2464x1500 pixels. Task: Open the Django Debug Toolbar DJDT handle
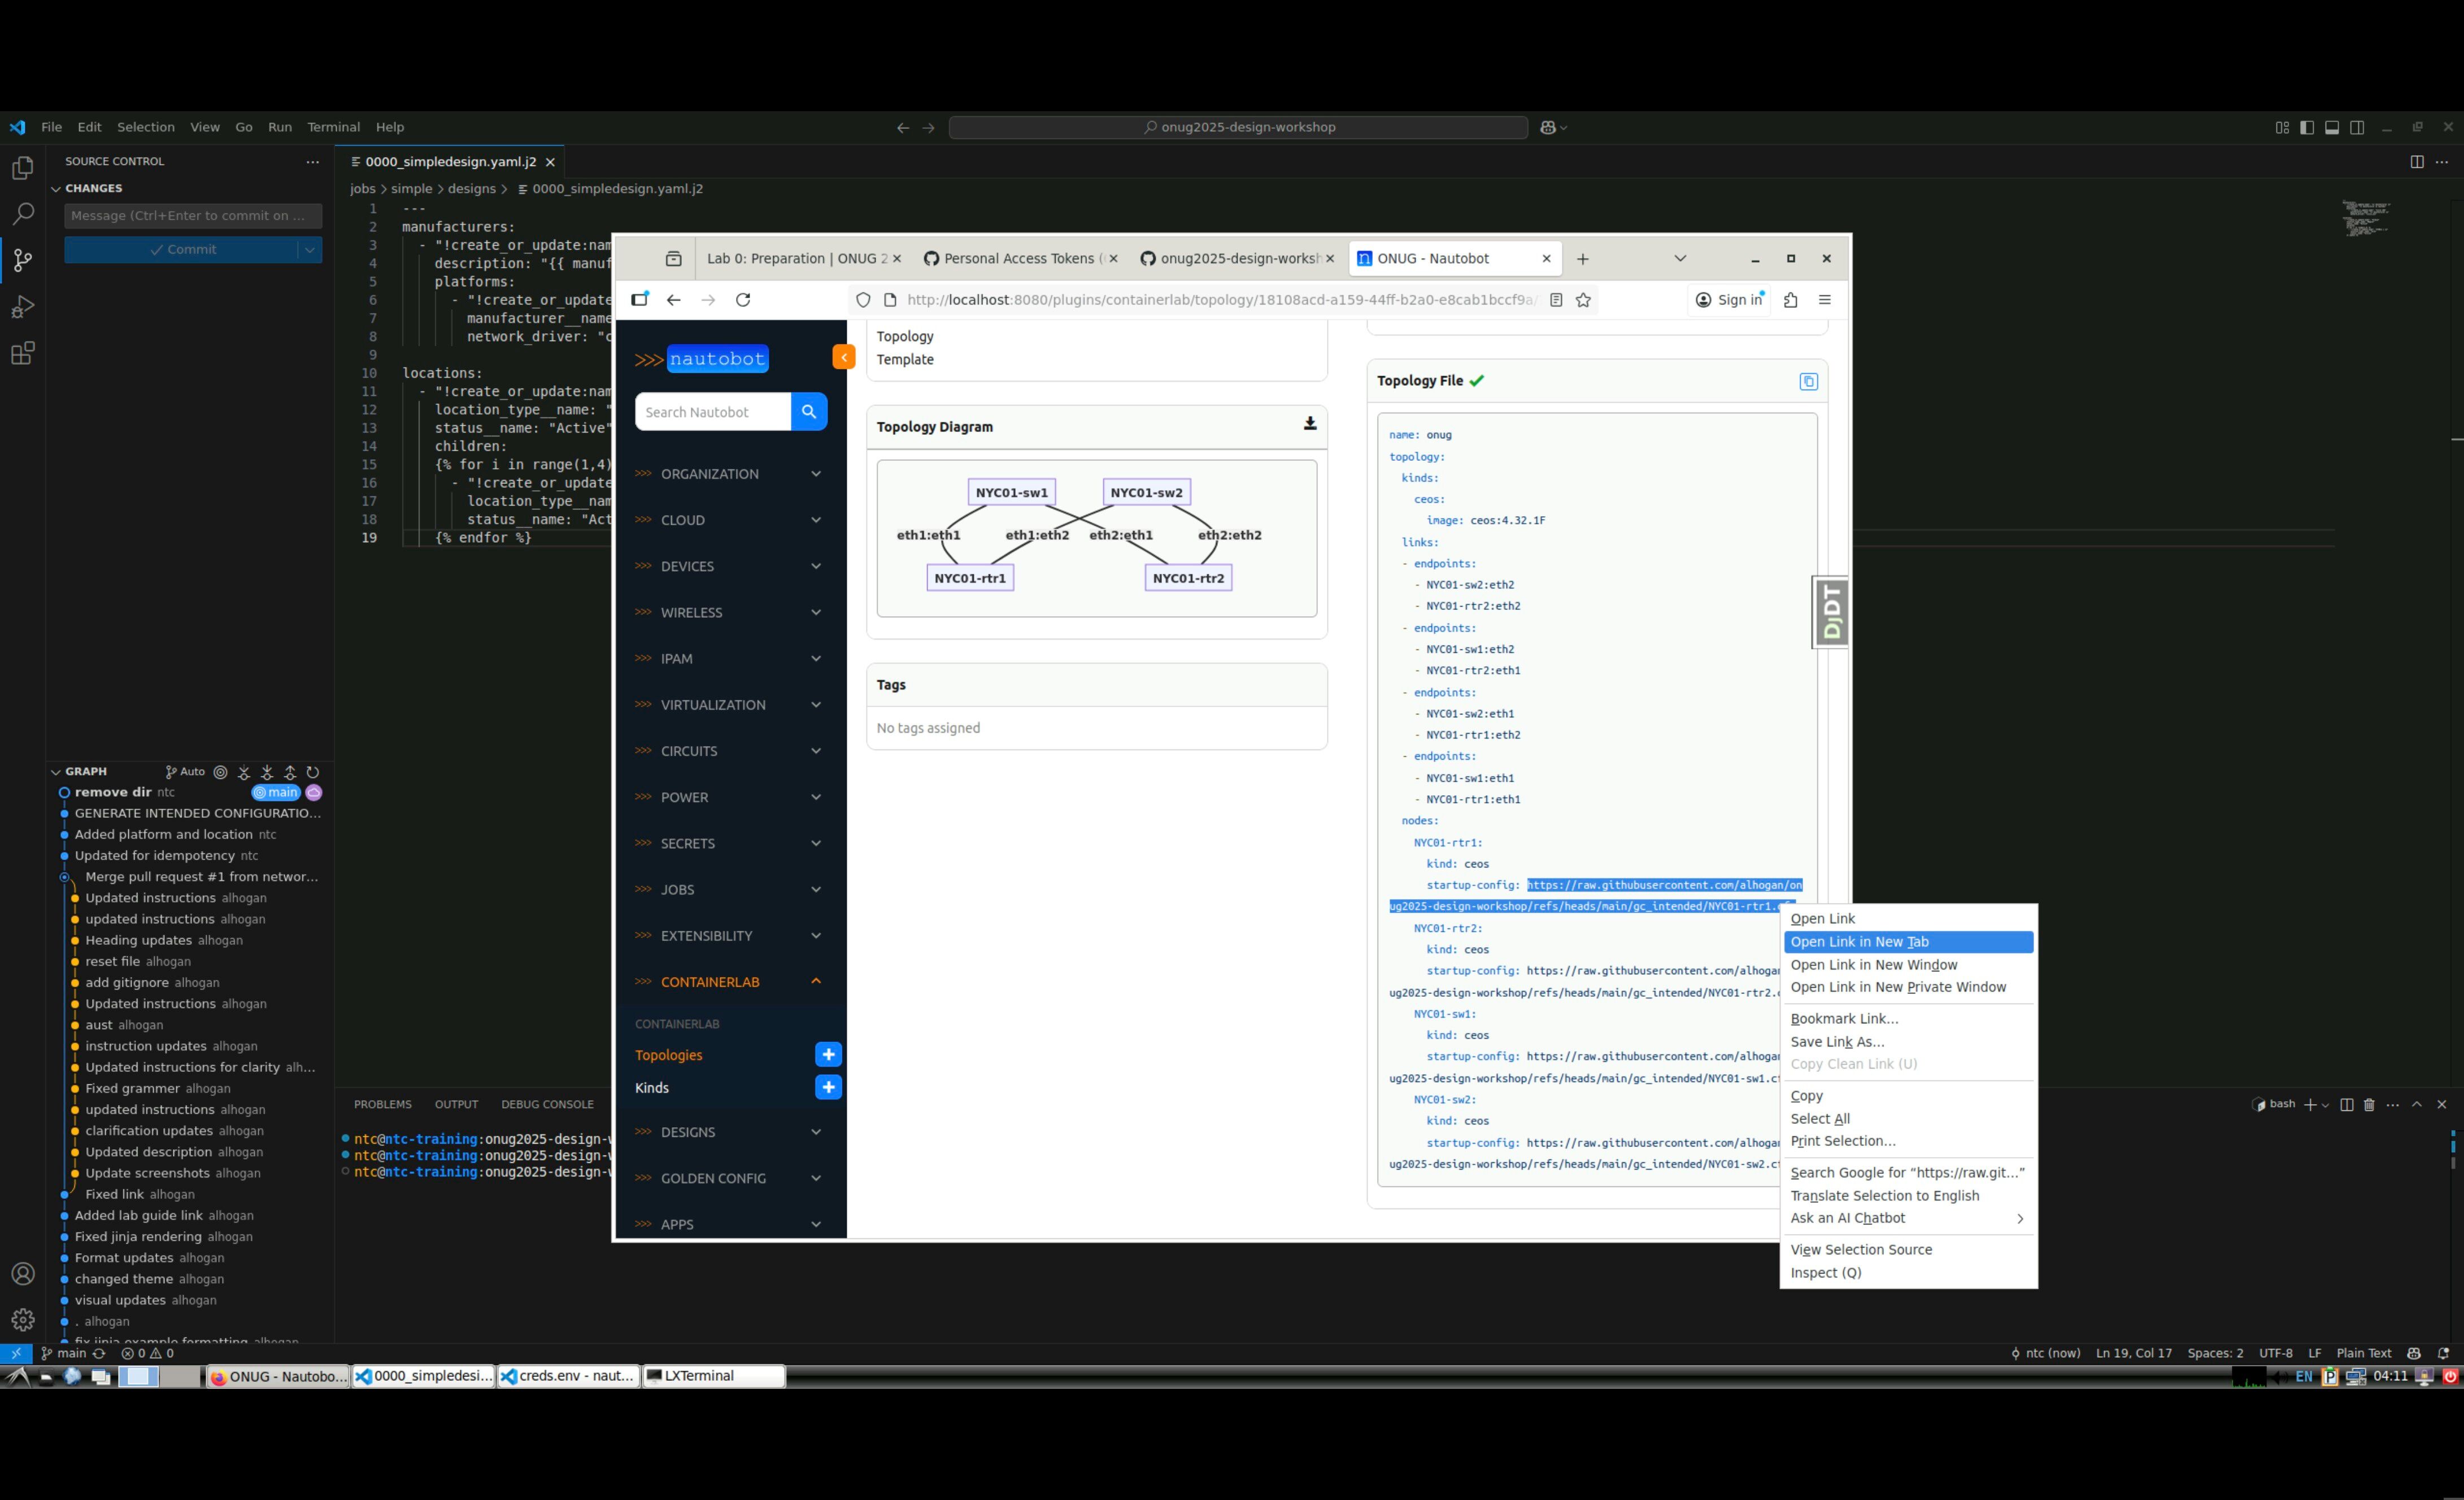point(1831,612)
